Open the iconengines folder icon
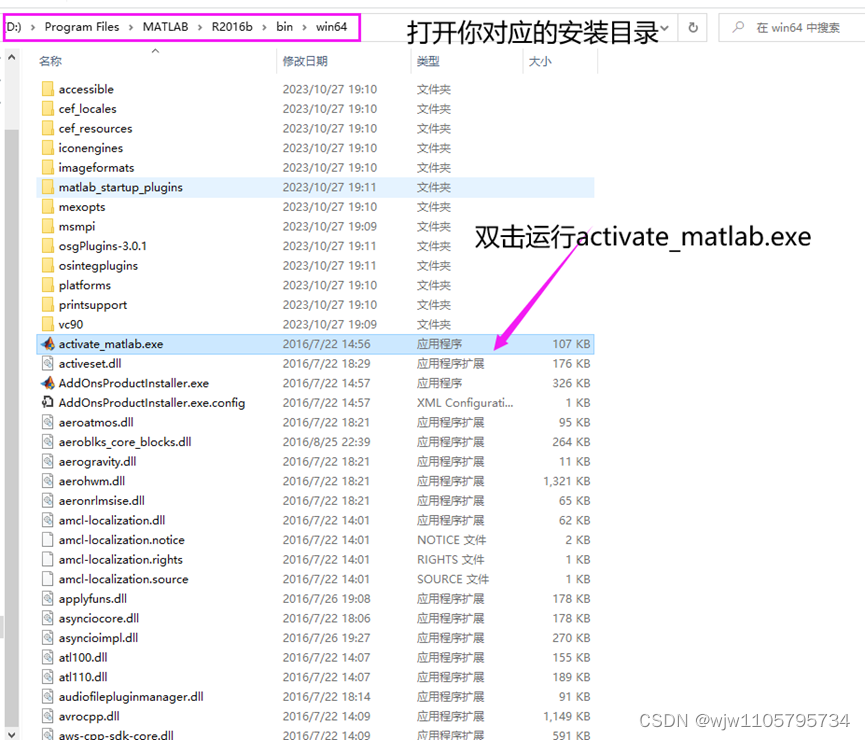 point(47,147)
